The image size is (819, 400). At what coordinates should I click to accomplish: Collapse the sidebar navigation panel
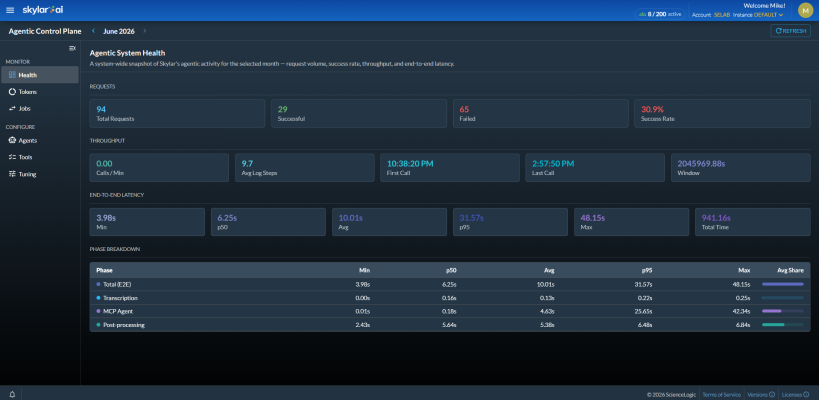[73, 48]
